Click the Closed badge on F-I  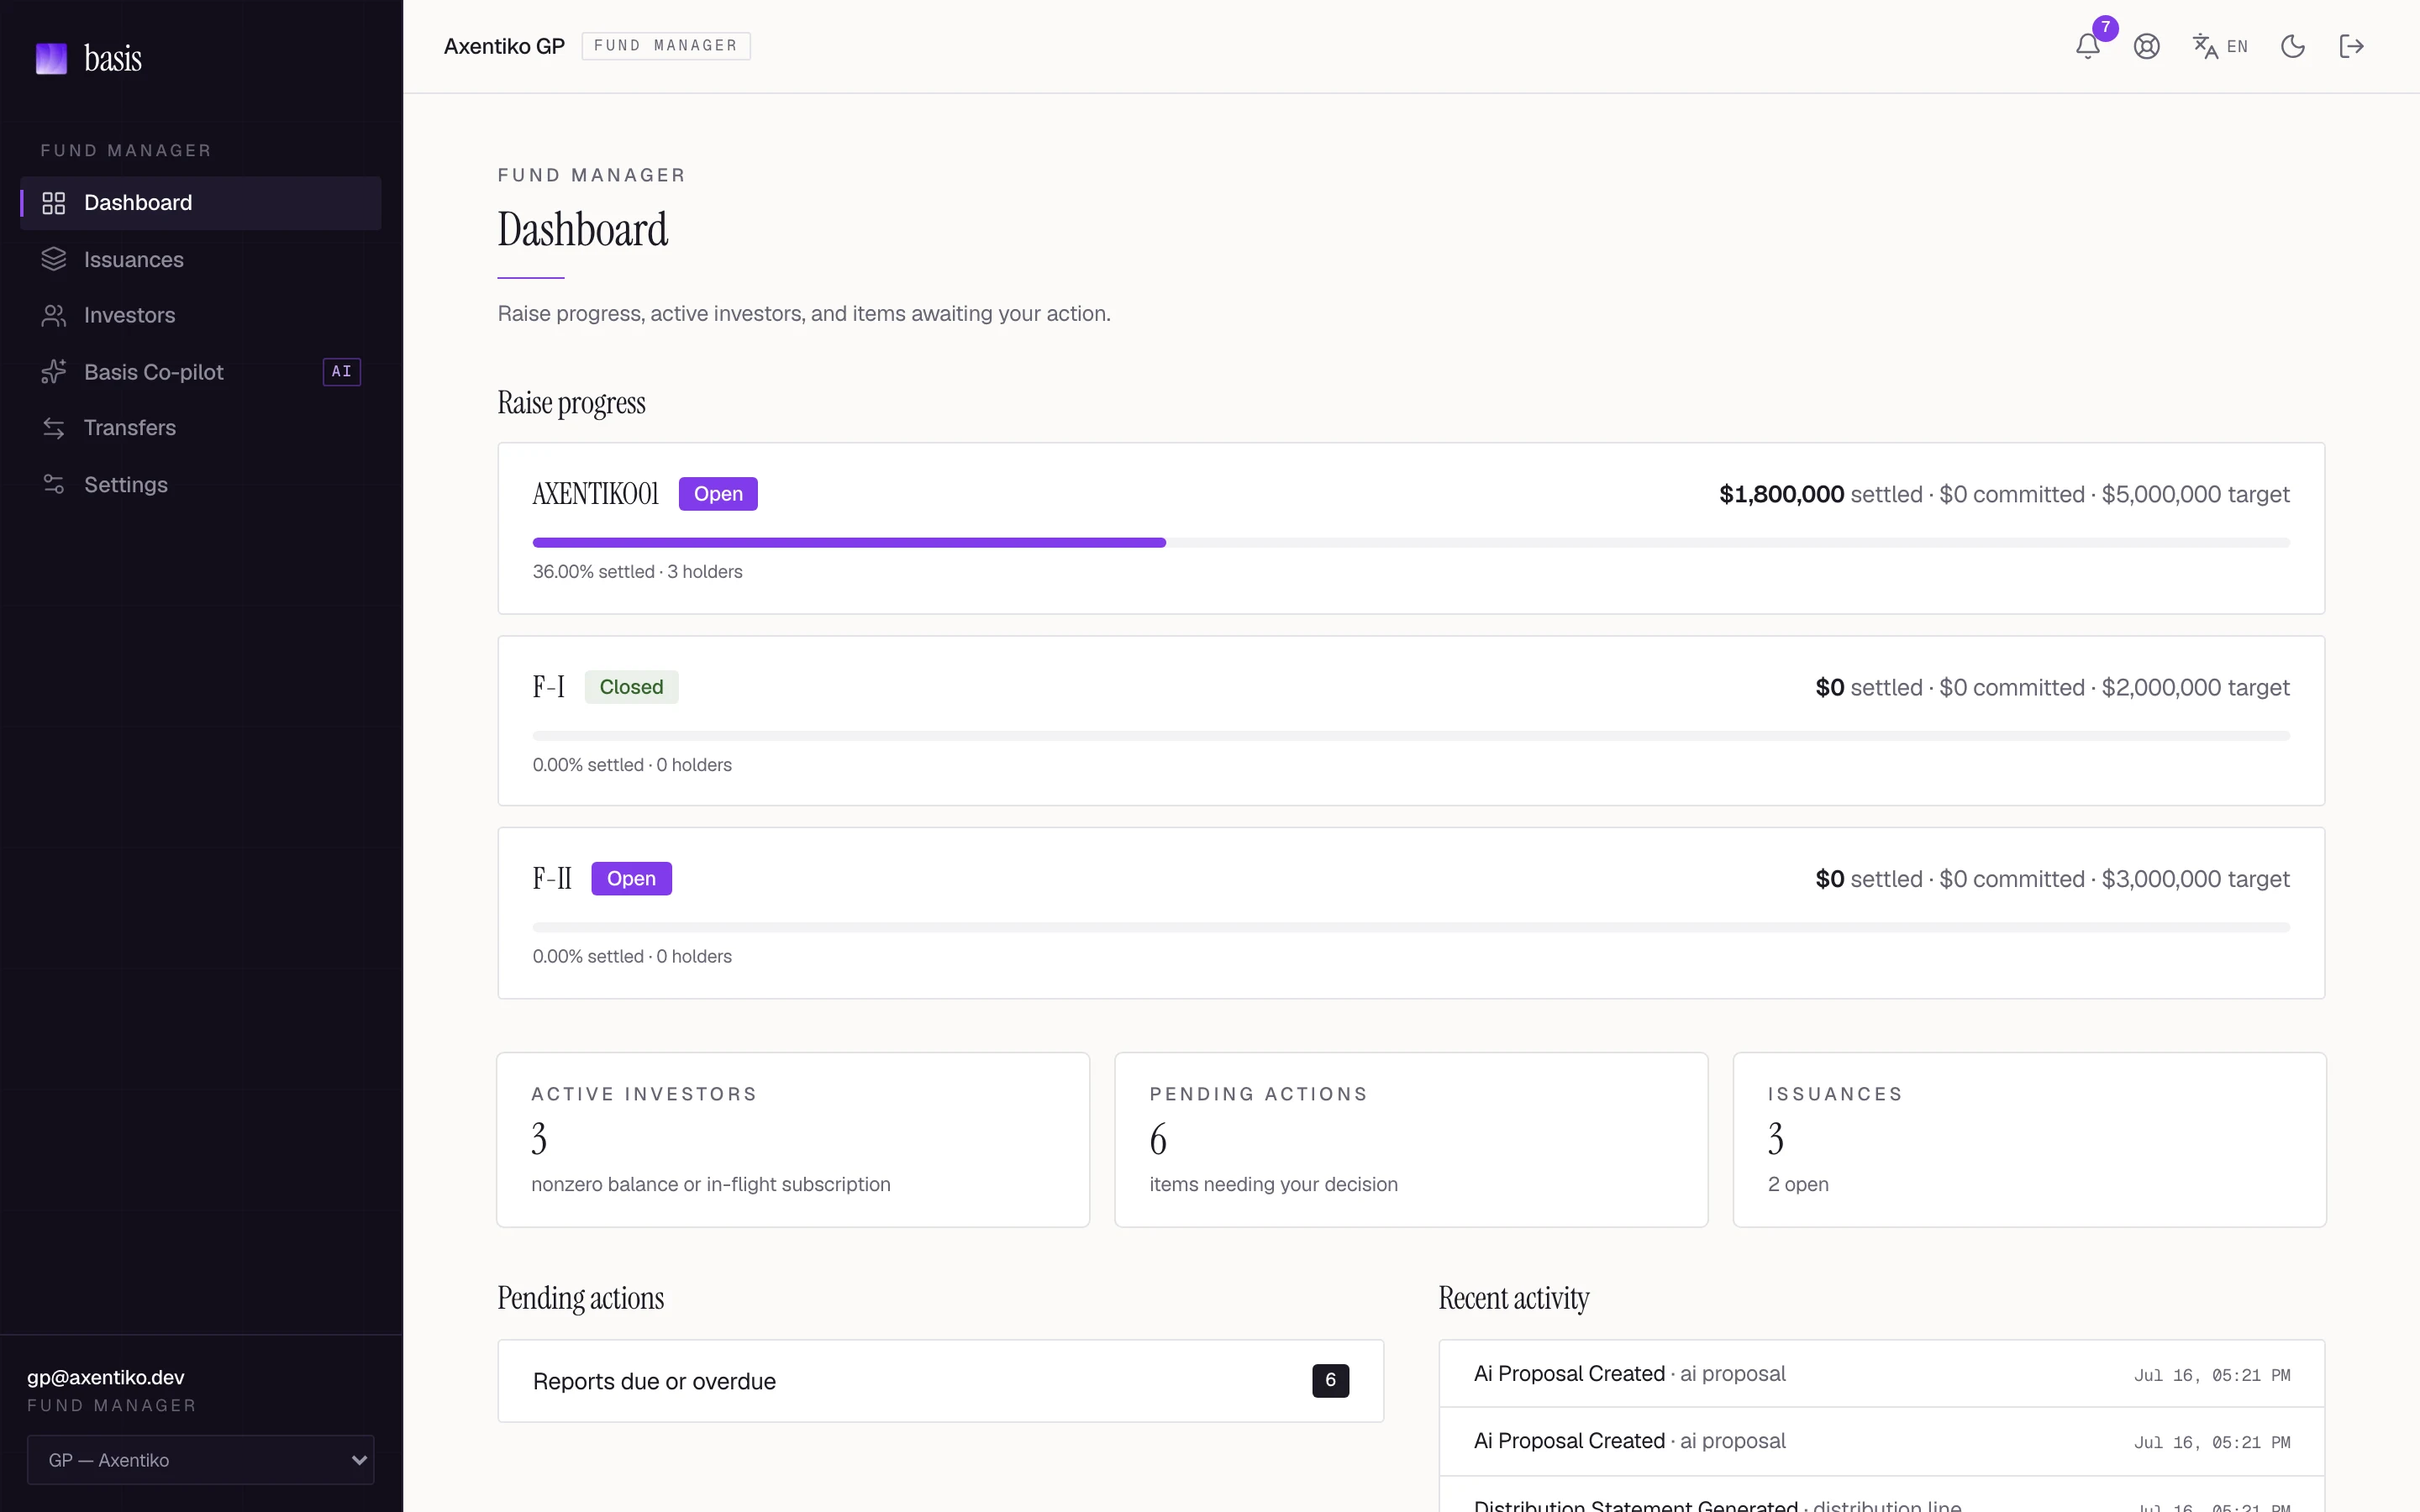tap(631, 687)
